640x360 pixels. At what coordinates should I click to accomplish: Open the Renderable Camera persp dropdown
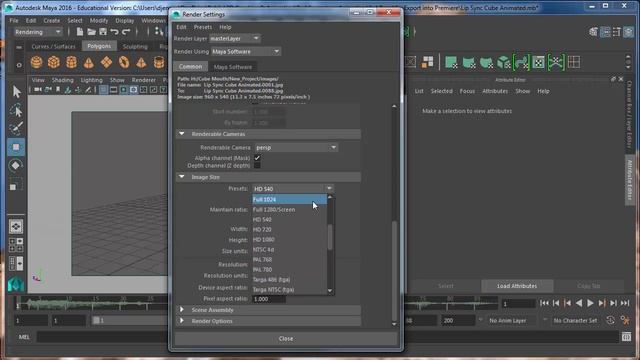[x=296, y=147]
